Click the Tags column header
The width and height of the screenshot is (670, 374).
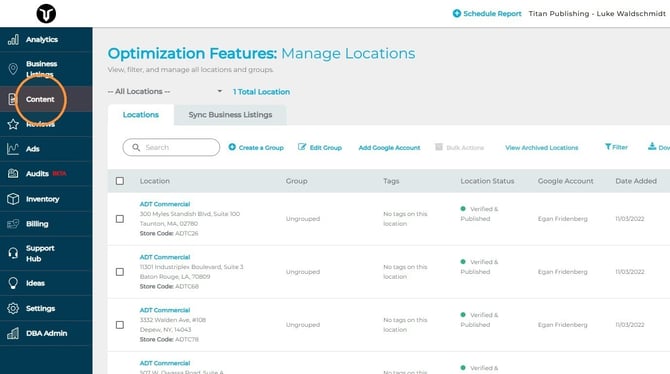pyautogui.click(x=391, y=181)
